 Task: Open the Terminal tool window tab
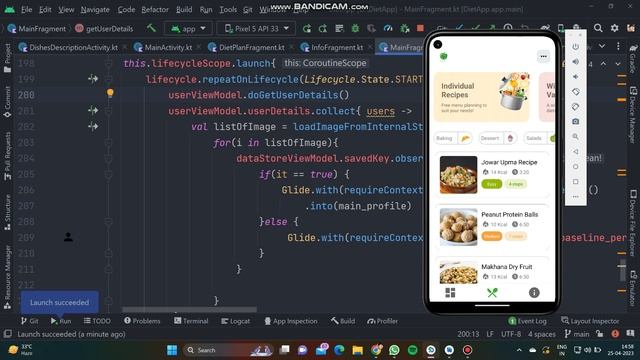click(x=191, y=321)
